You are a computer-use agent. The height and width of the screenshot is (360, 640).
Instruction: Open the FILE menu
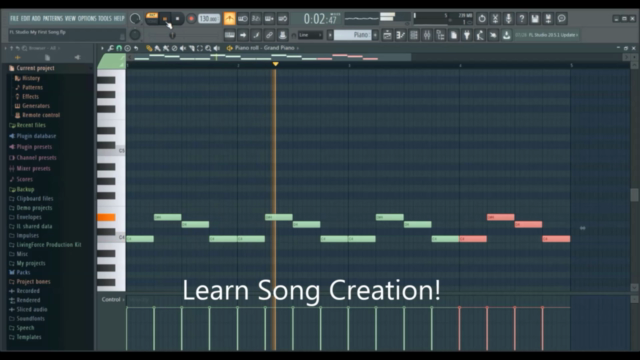[14, 18]
